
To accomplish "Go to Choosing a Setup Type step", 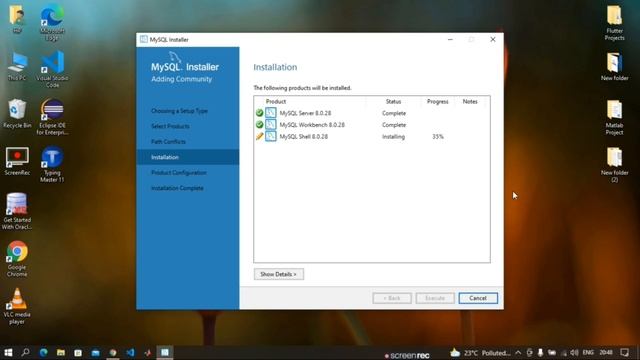I will coord(179,111).
